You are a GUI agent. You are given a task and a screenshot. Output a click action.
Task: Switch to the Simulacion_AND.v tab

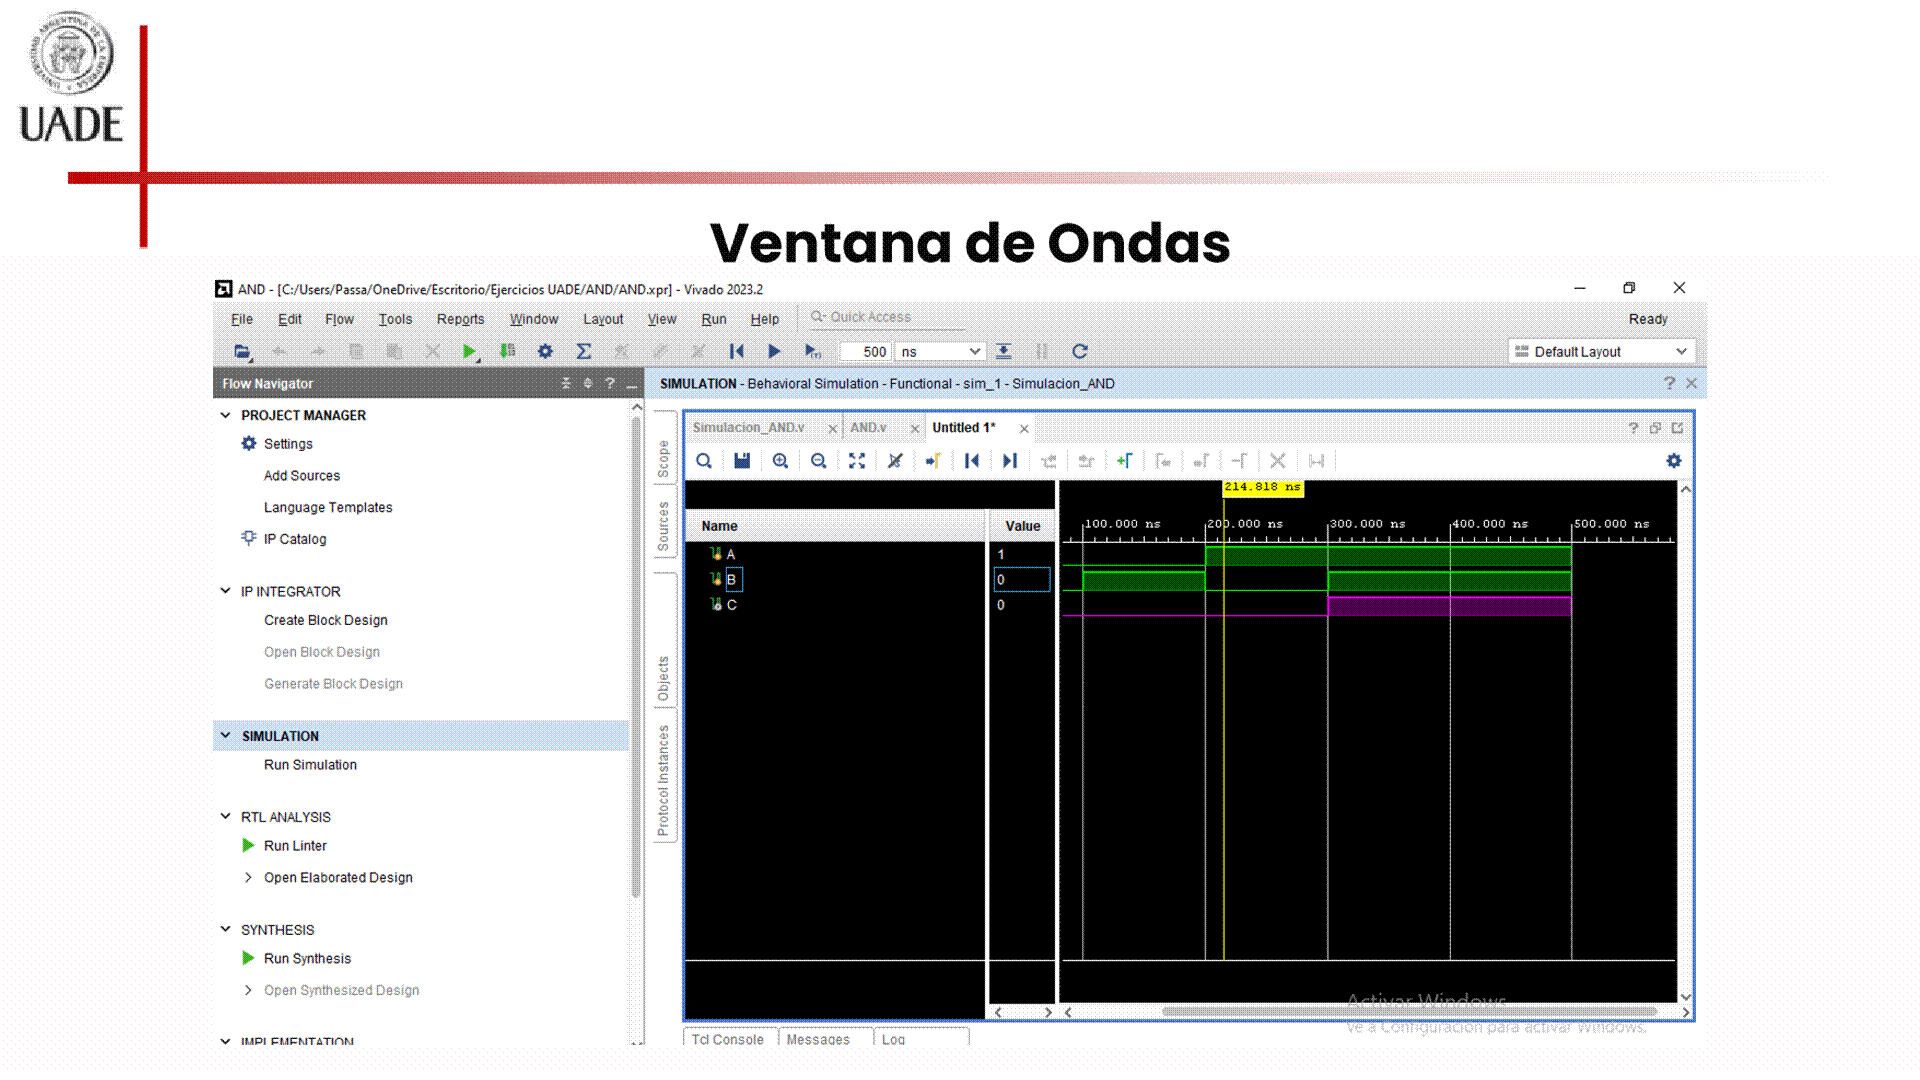pyautogui.click(x=749, y=427)
